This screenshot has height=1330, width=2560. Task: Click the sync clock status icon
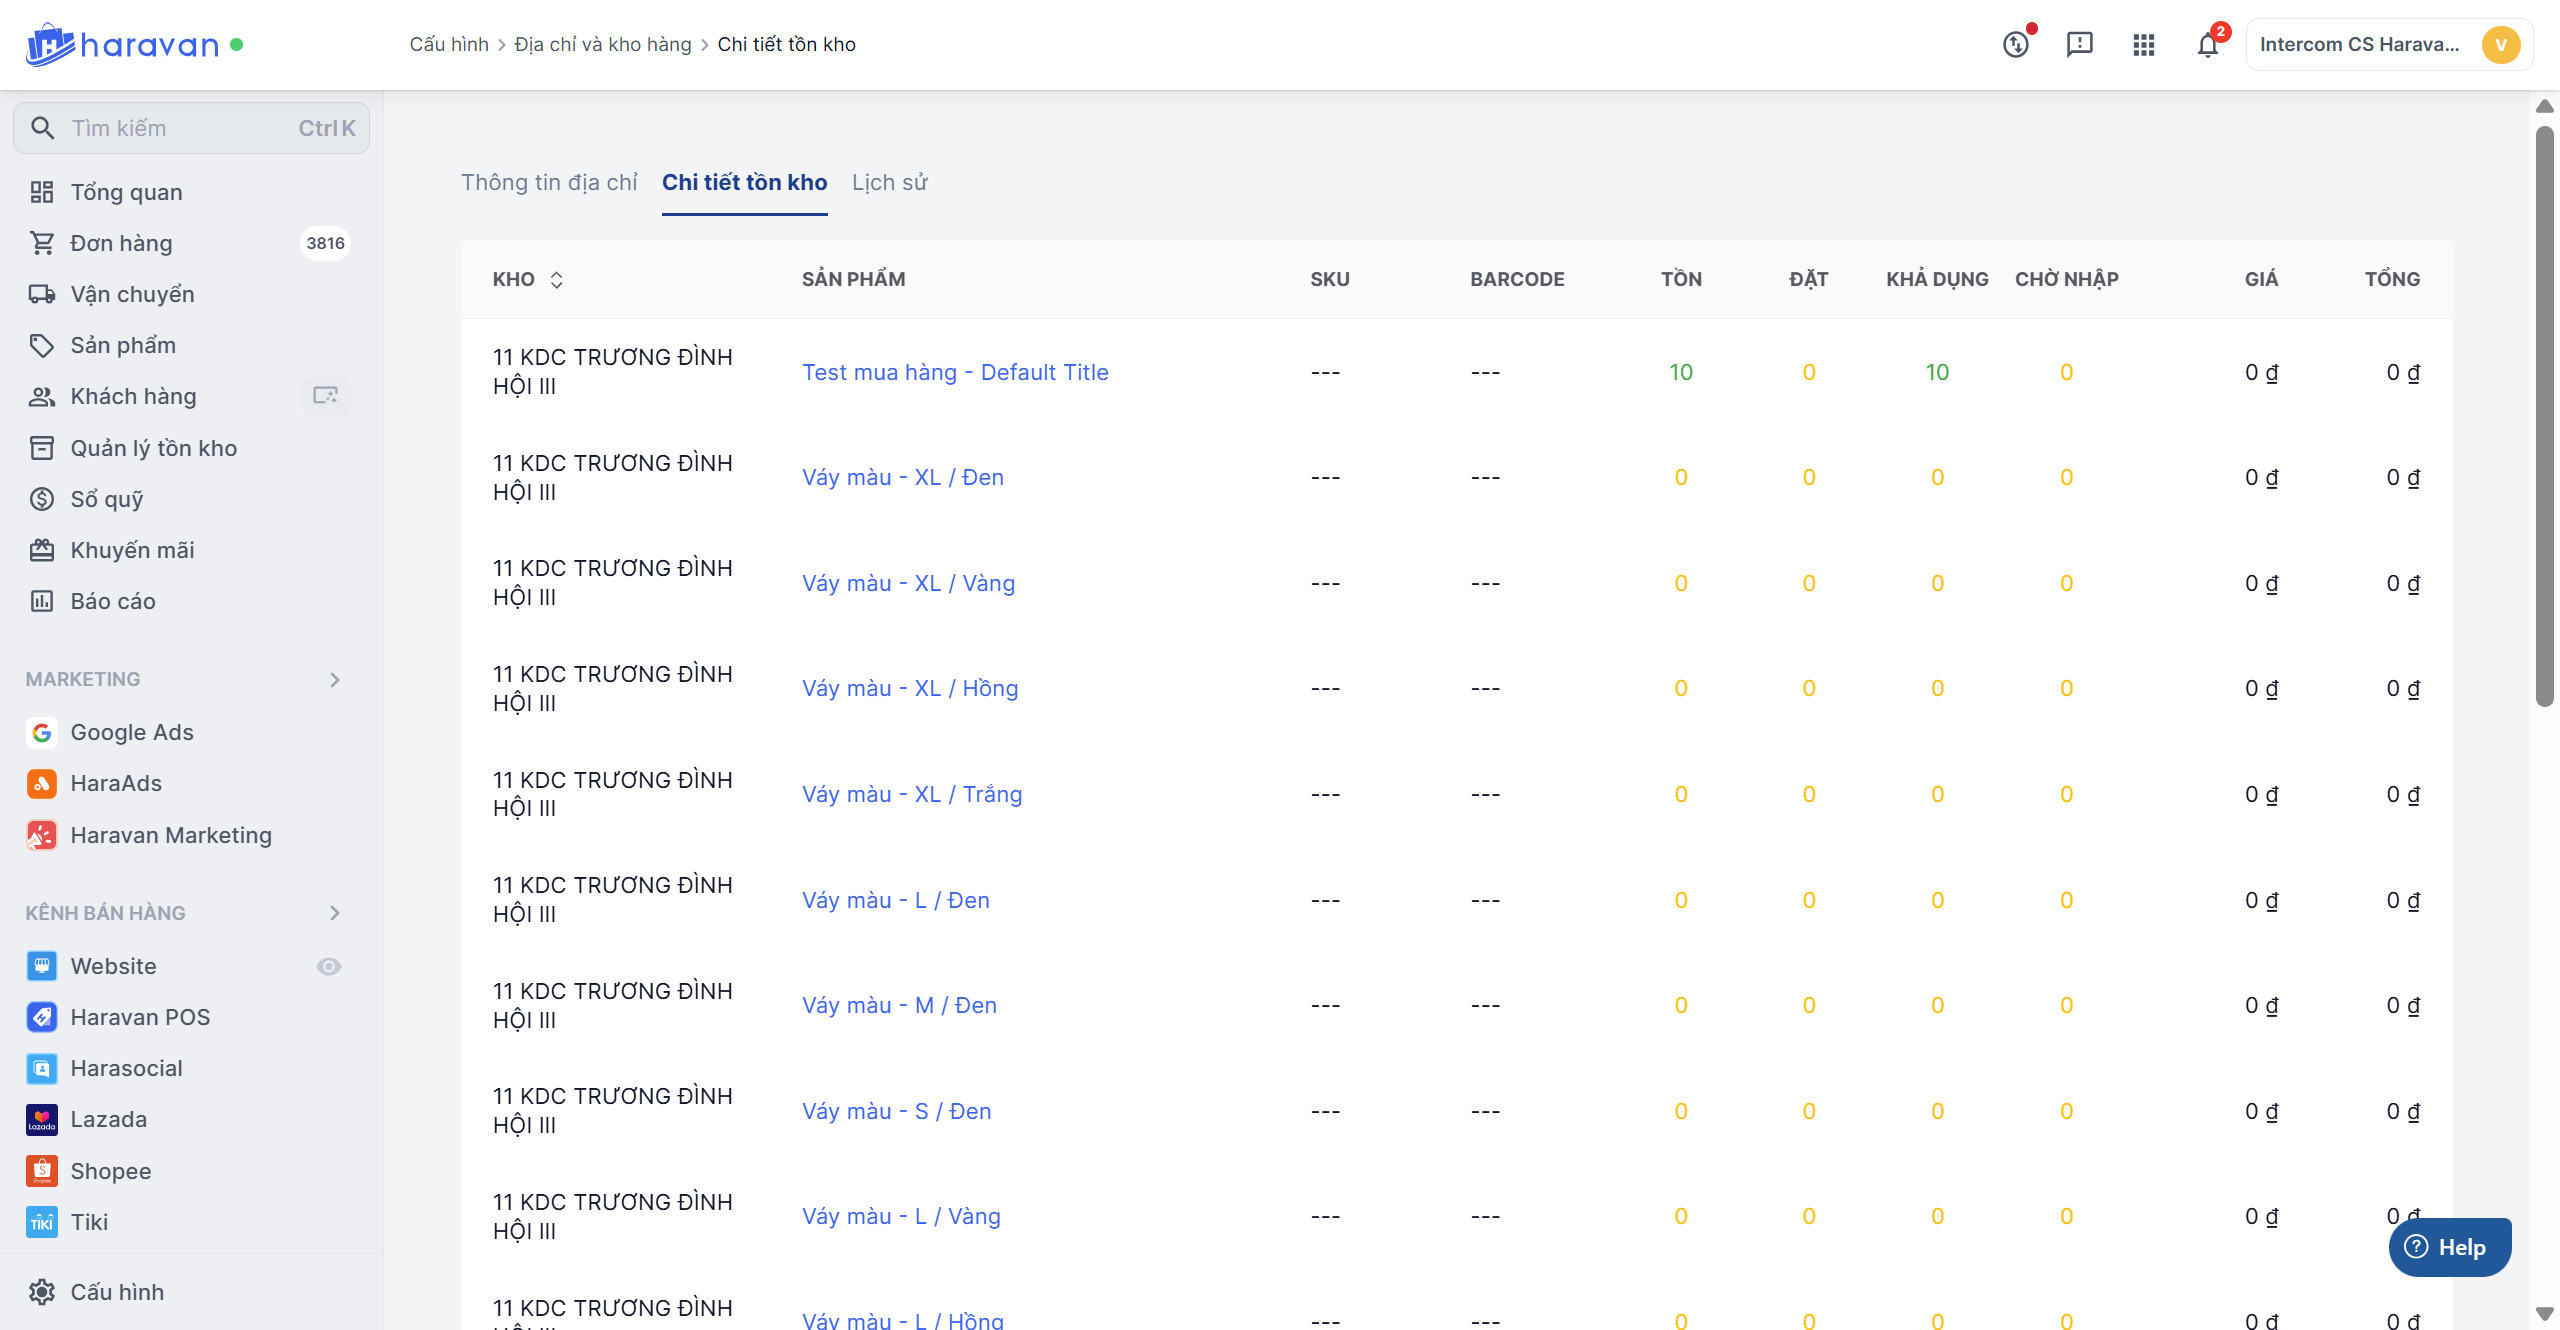[x=2015, y=45]
